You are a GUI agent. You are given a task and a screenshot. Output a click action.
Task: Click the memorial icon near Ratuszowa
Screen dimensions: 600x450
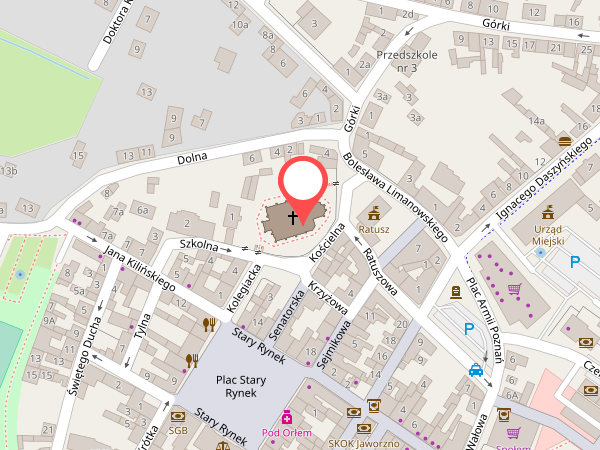[x=455, y=292]
